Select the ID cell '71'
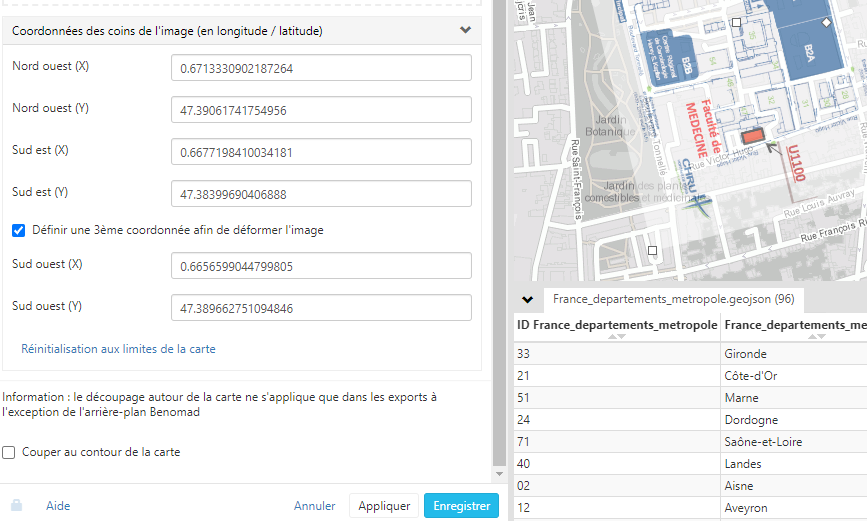This screenshot has height=521, width=867. [x=617, y=442]
